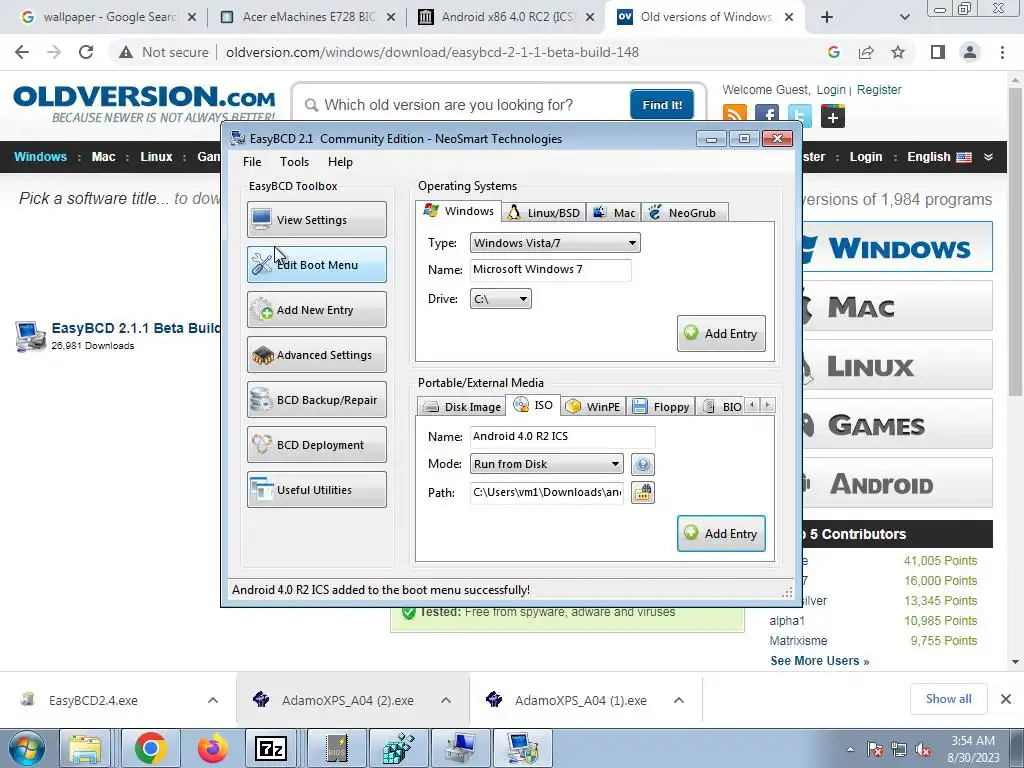The height and width of the screenshot is (768, 1024).
Task: Click the ISO Path input field
Action: pos(547,492)
